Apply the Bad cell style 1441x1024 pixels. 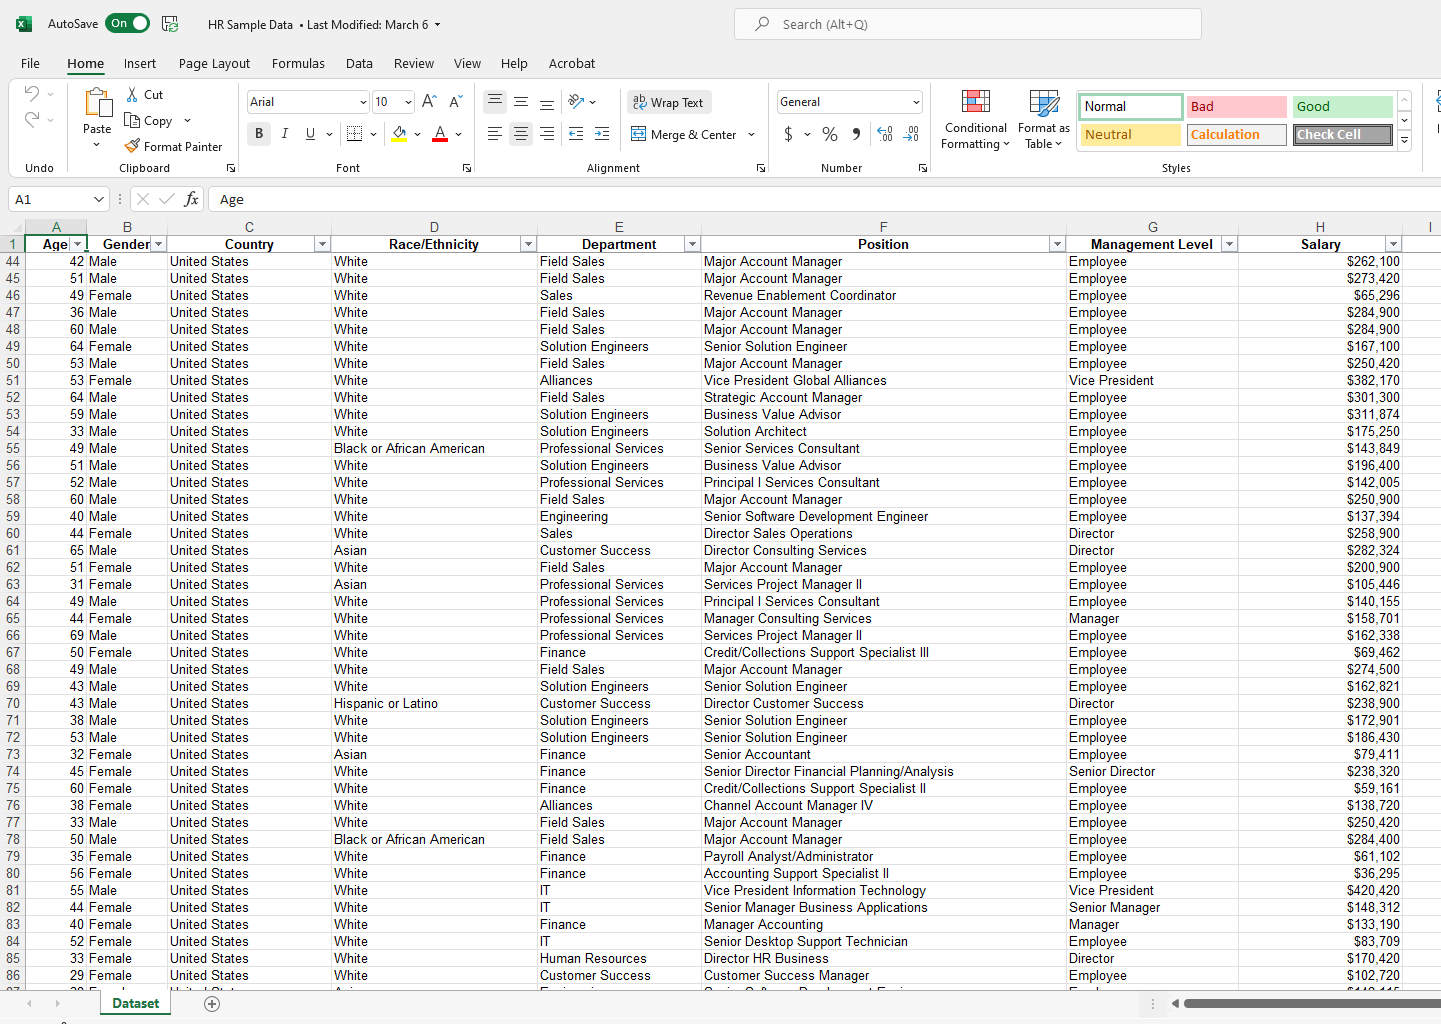click(1236, 106)
